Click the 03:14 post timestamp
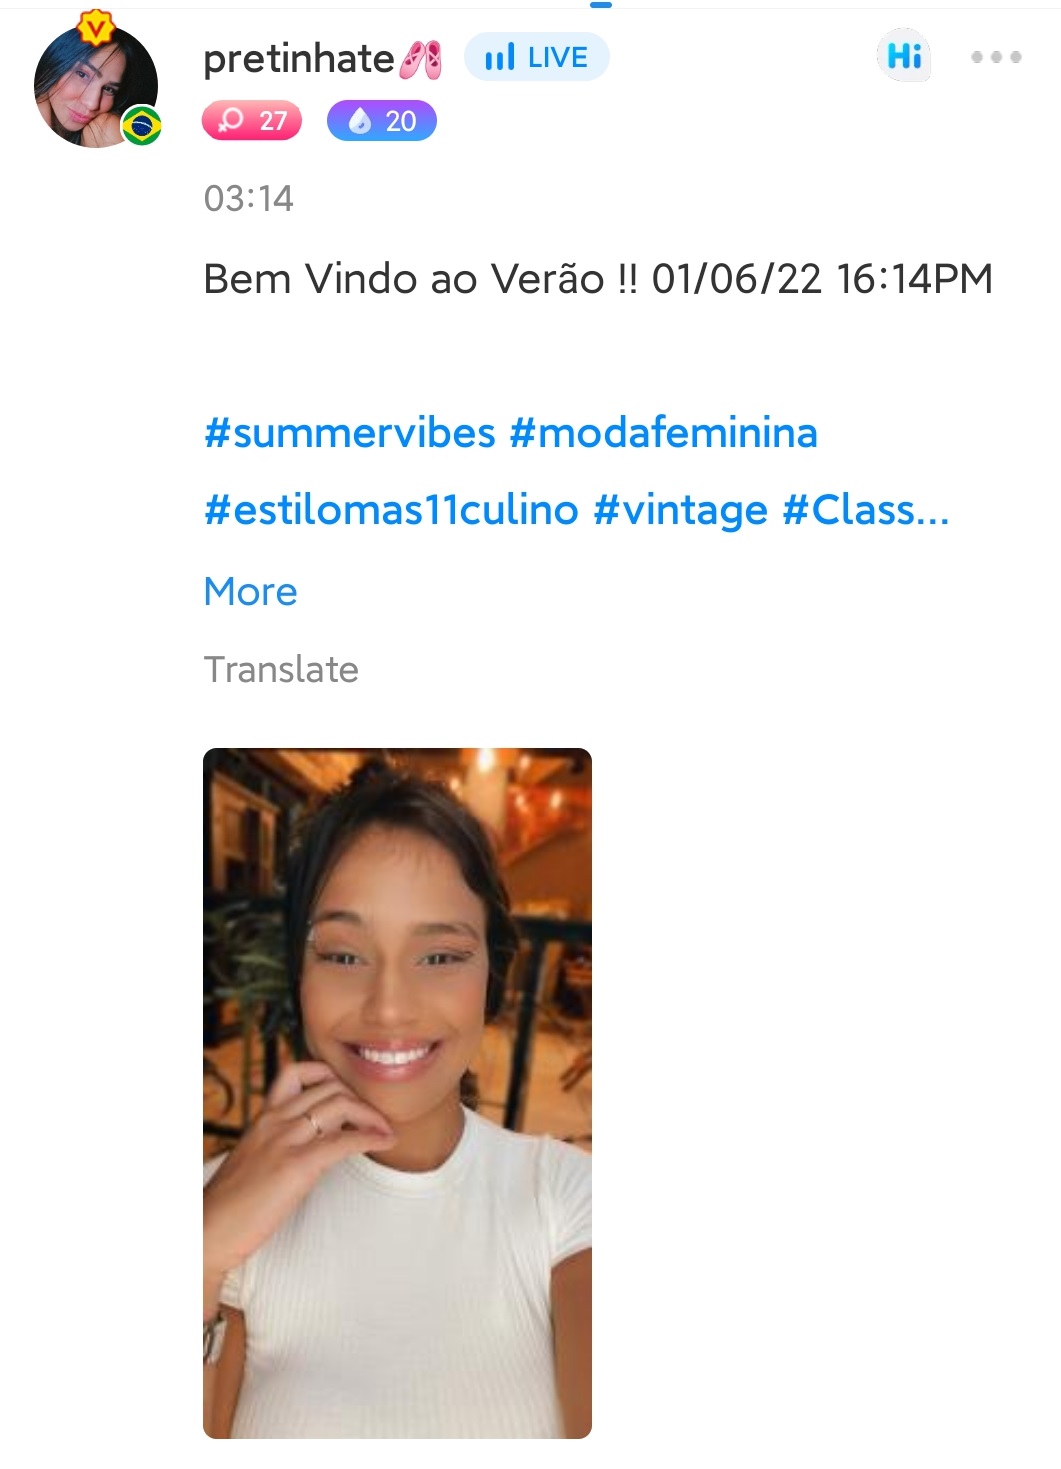 click(x=248, y=198)
